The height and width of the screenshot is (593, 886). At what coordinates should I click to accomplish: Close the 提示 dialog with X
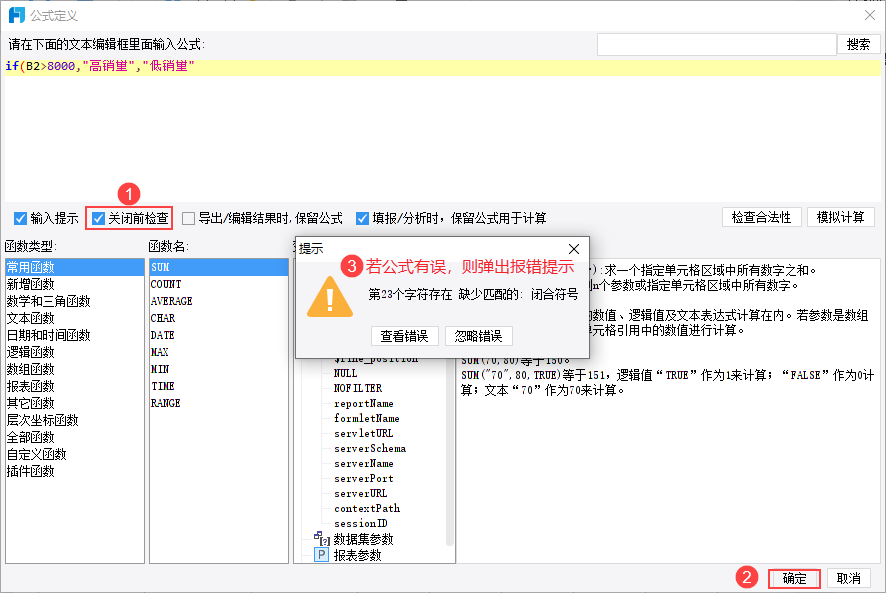click(574, 249)
